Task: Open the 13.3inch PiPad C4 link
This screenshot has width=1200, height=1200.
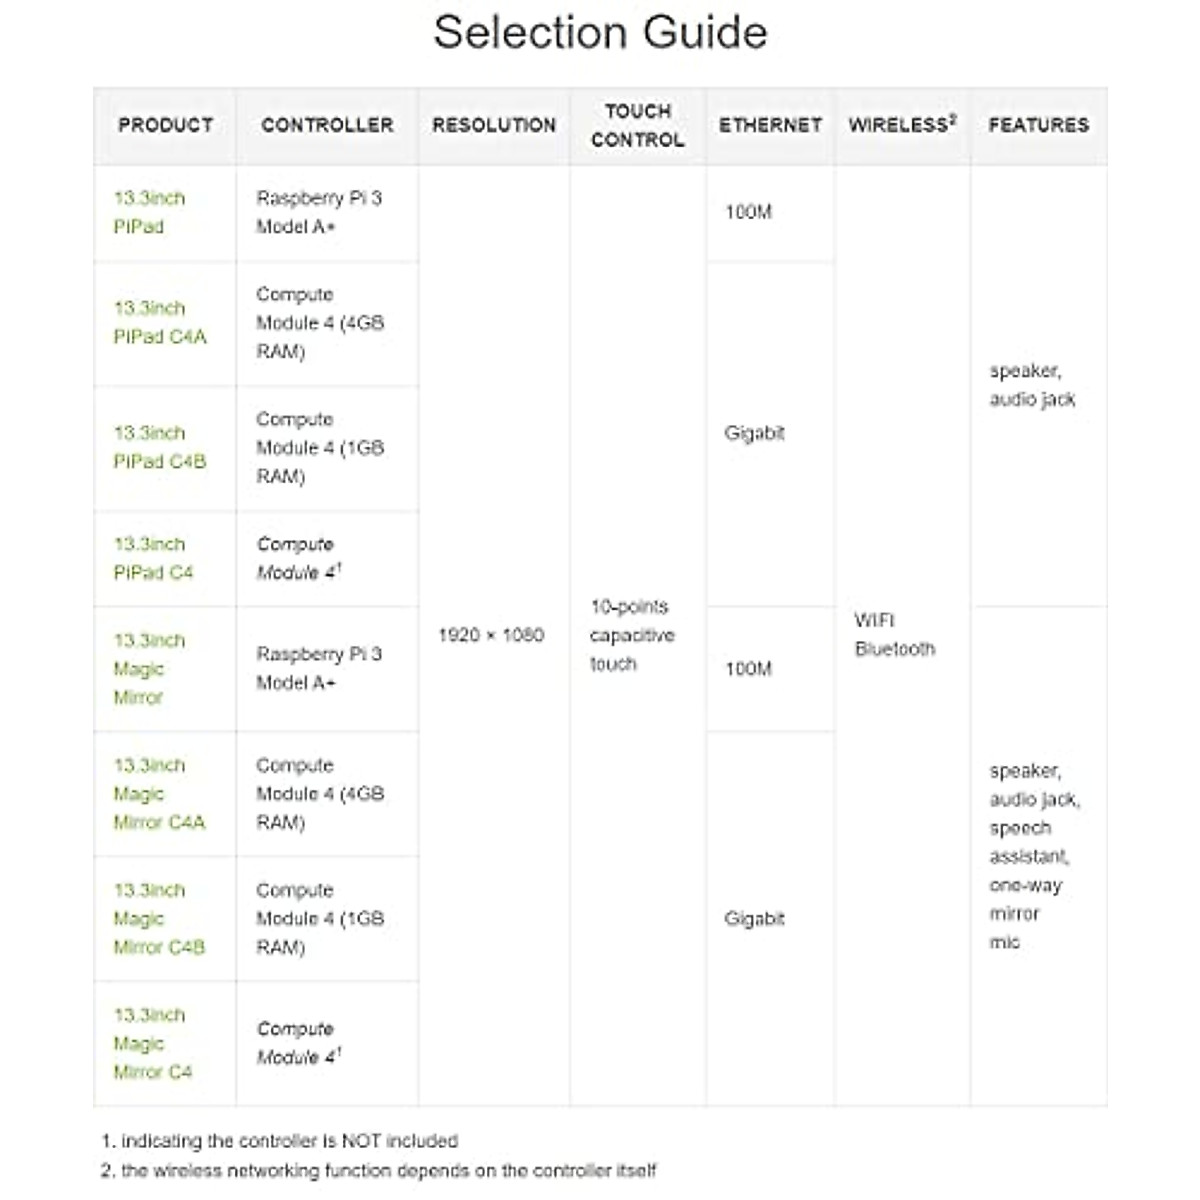Action: click(x=153, y=558)
